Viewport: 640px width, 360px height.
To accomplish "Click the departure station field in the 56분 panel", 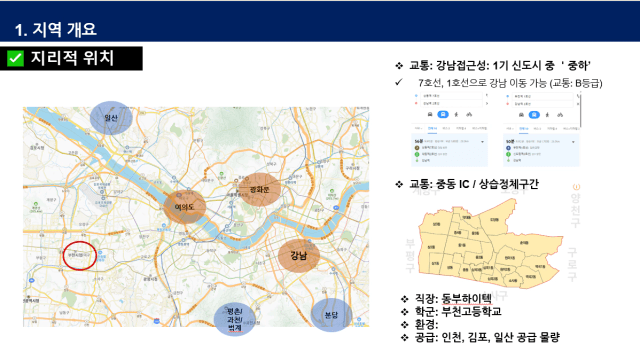I will [451, 96].
